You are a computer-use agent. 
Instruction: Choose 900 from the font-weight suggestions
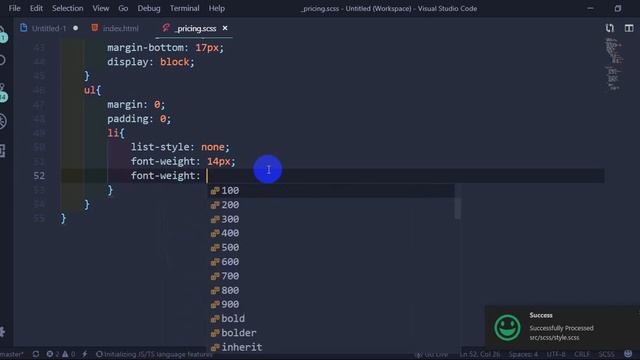pos(331,304)
